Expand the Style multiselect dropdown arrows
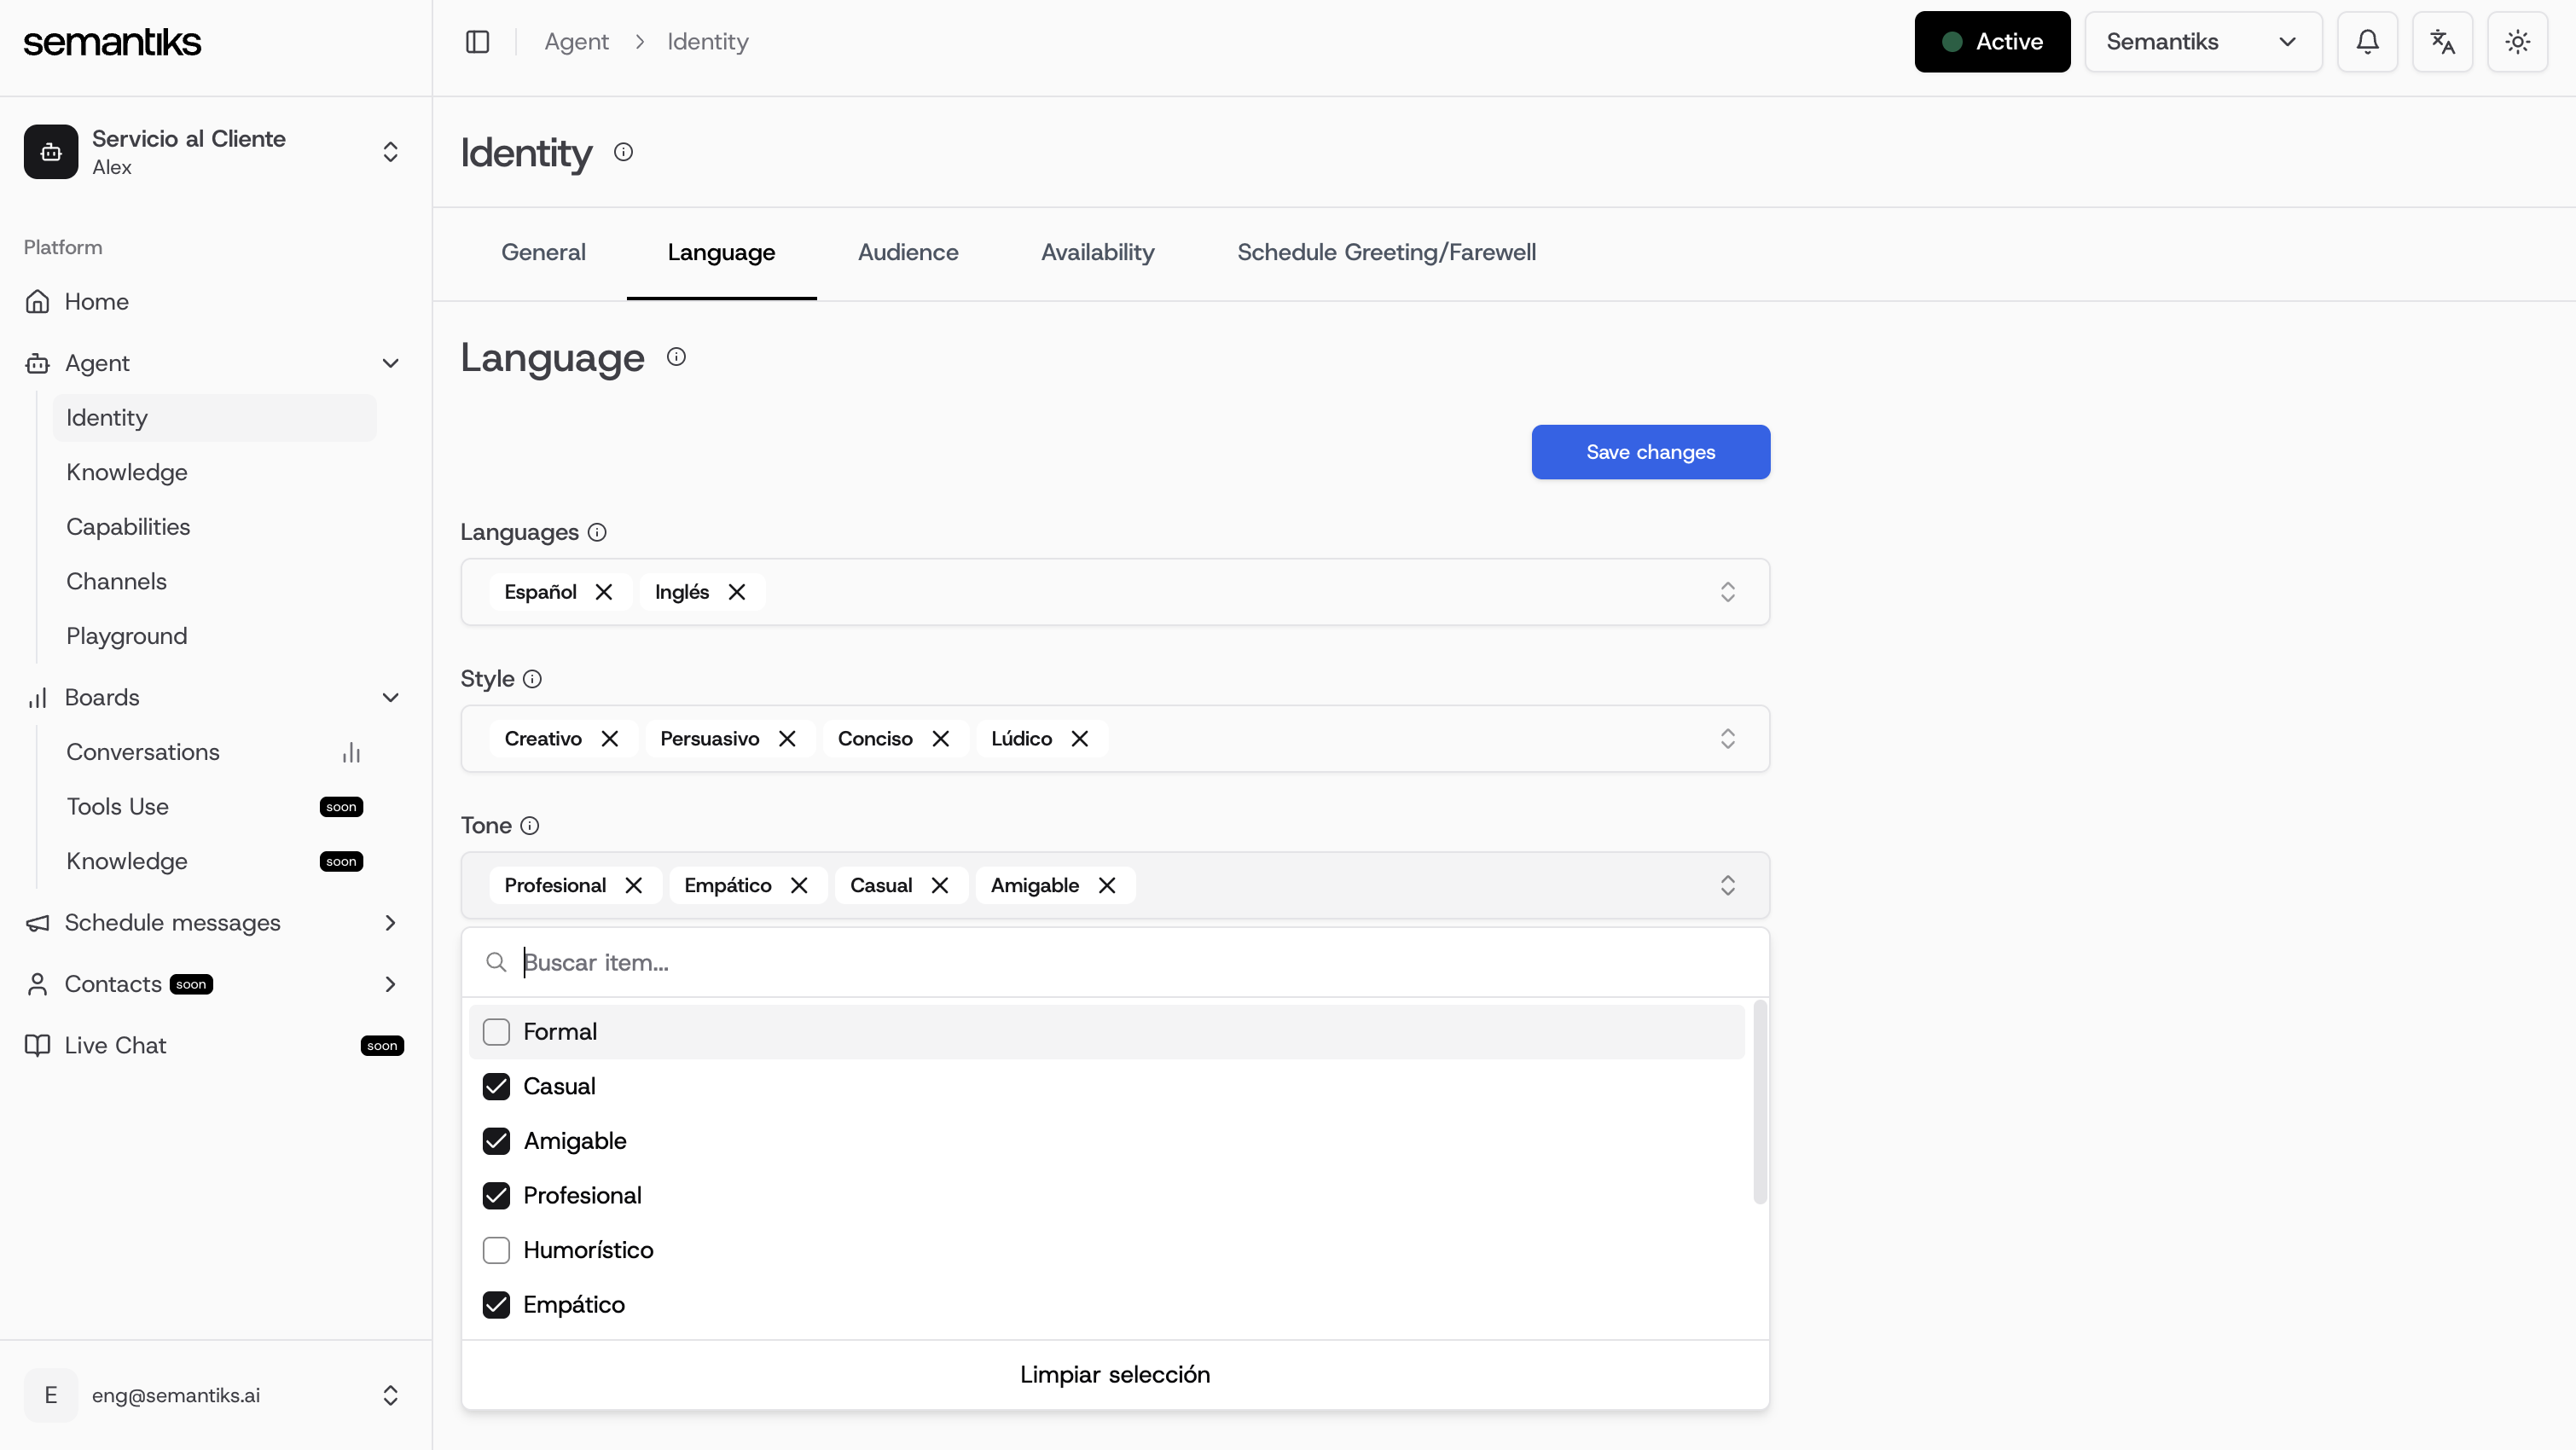Viewport: 2576px width, 1450px height. click(1727, 739)
